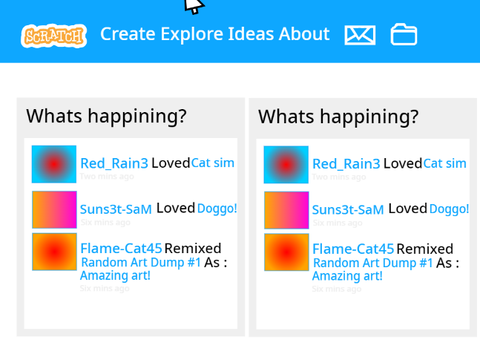Open the messages envelope icon

coord(360,35)
